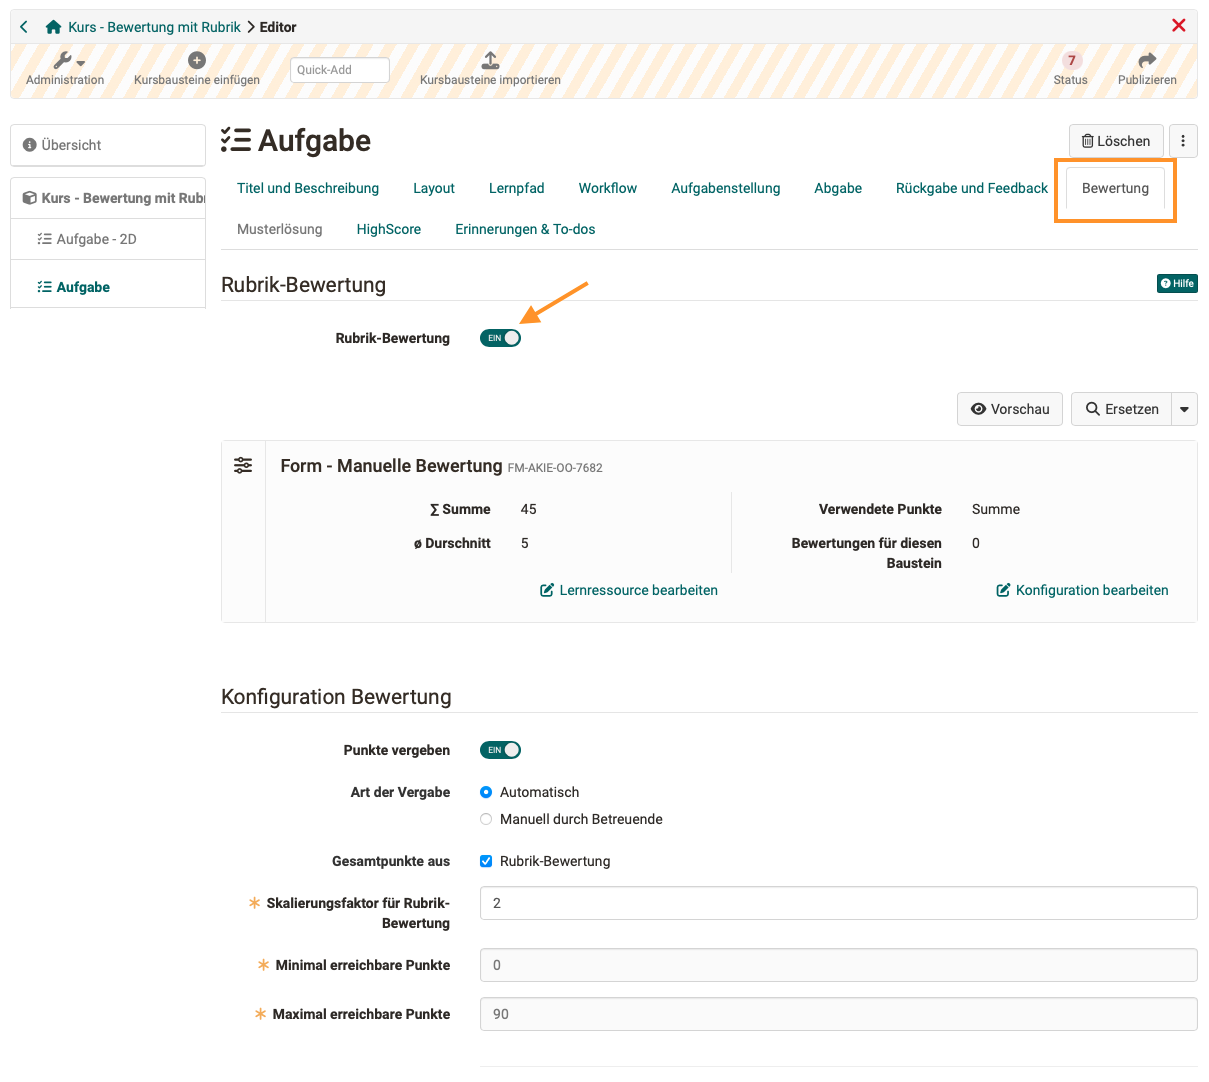
Task: Select Manuell durch Betreuende
Action: coord(486,818)
